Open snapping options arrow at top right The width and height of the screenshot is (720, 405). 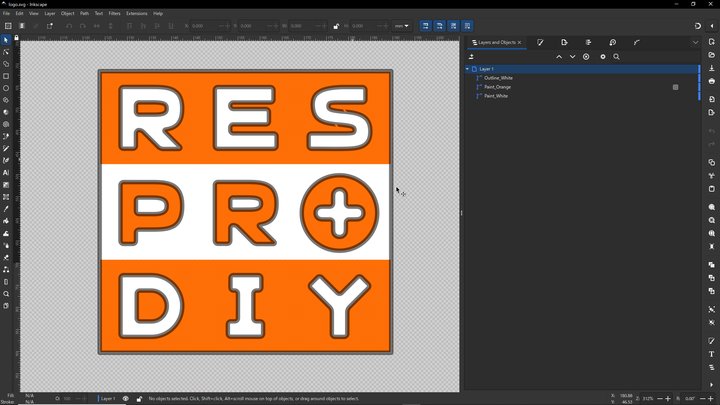coord(712,26)
